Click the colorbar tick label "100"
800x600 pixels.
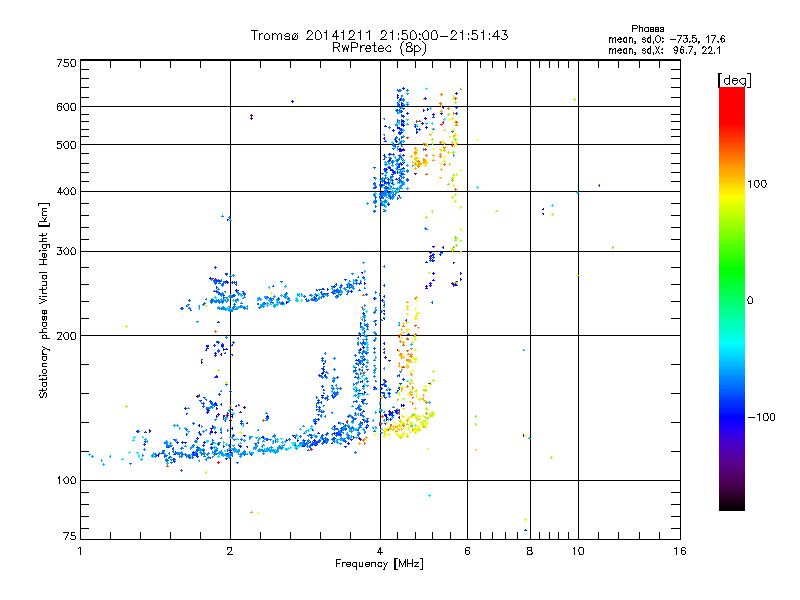click(x=757, y=184)
